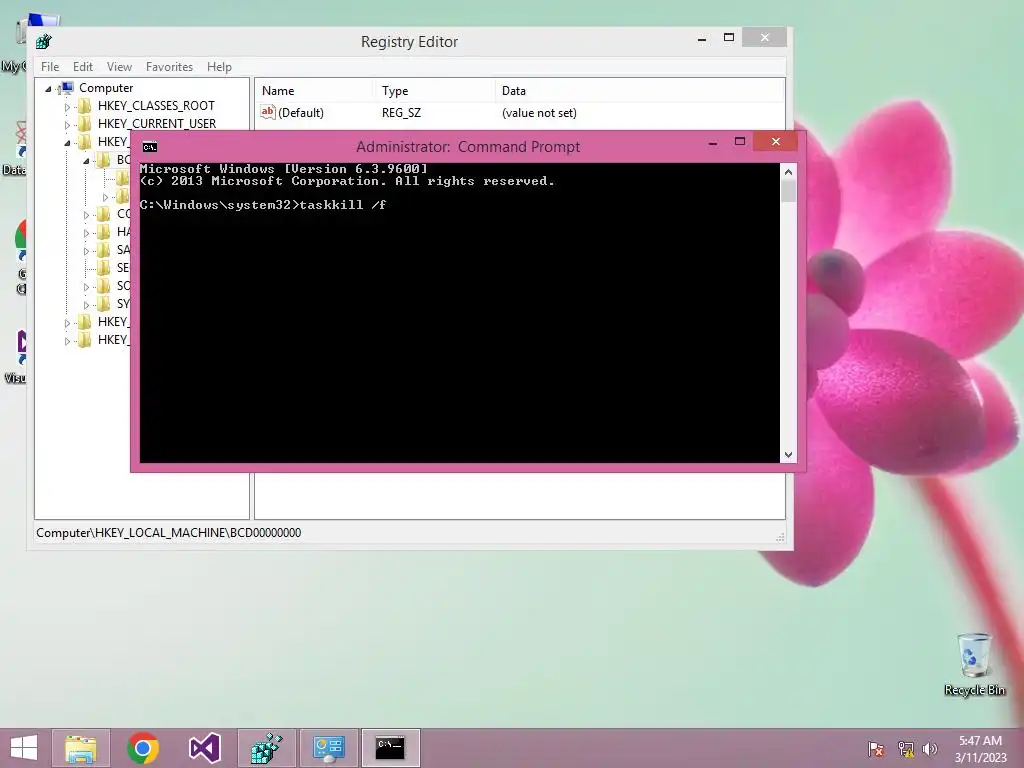Close the Command Prompt window
The width and height of the screenshot is (1024, 768).
tap(775, 142)
